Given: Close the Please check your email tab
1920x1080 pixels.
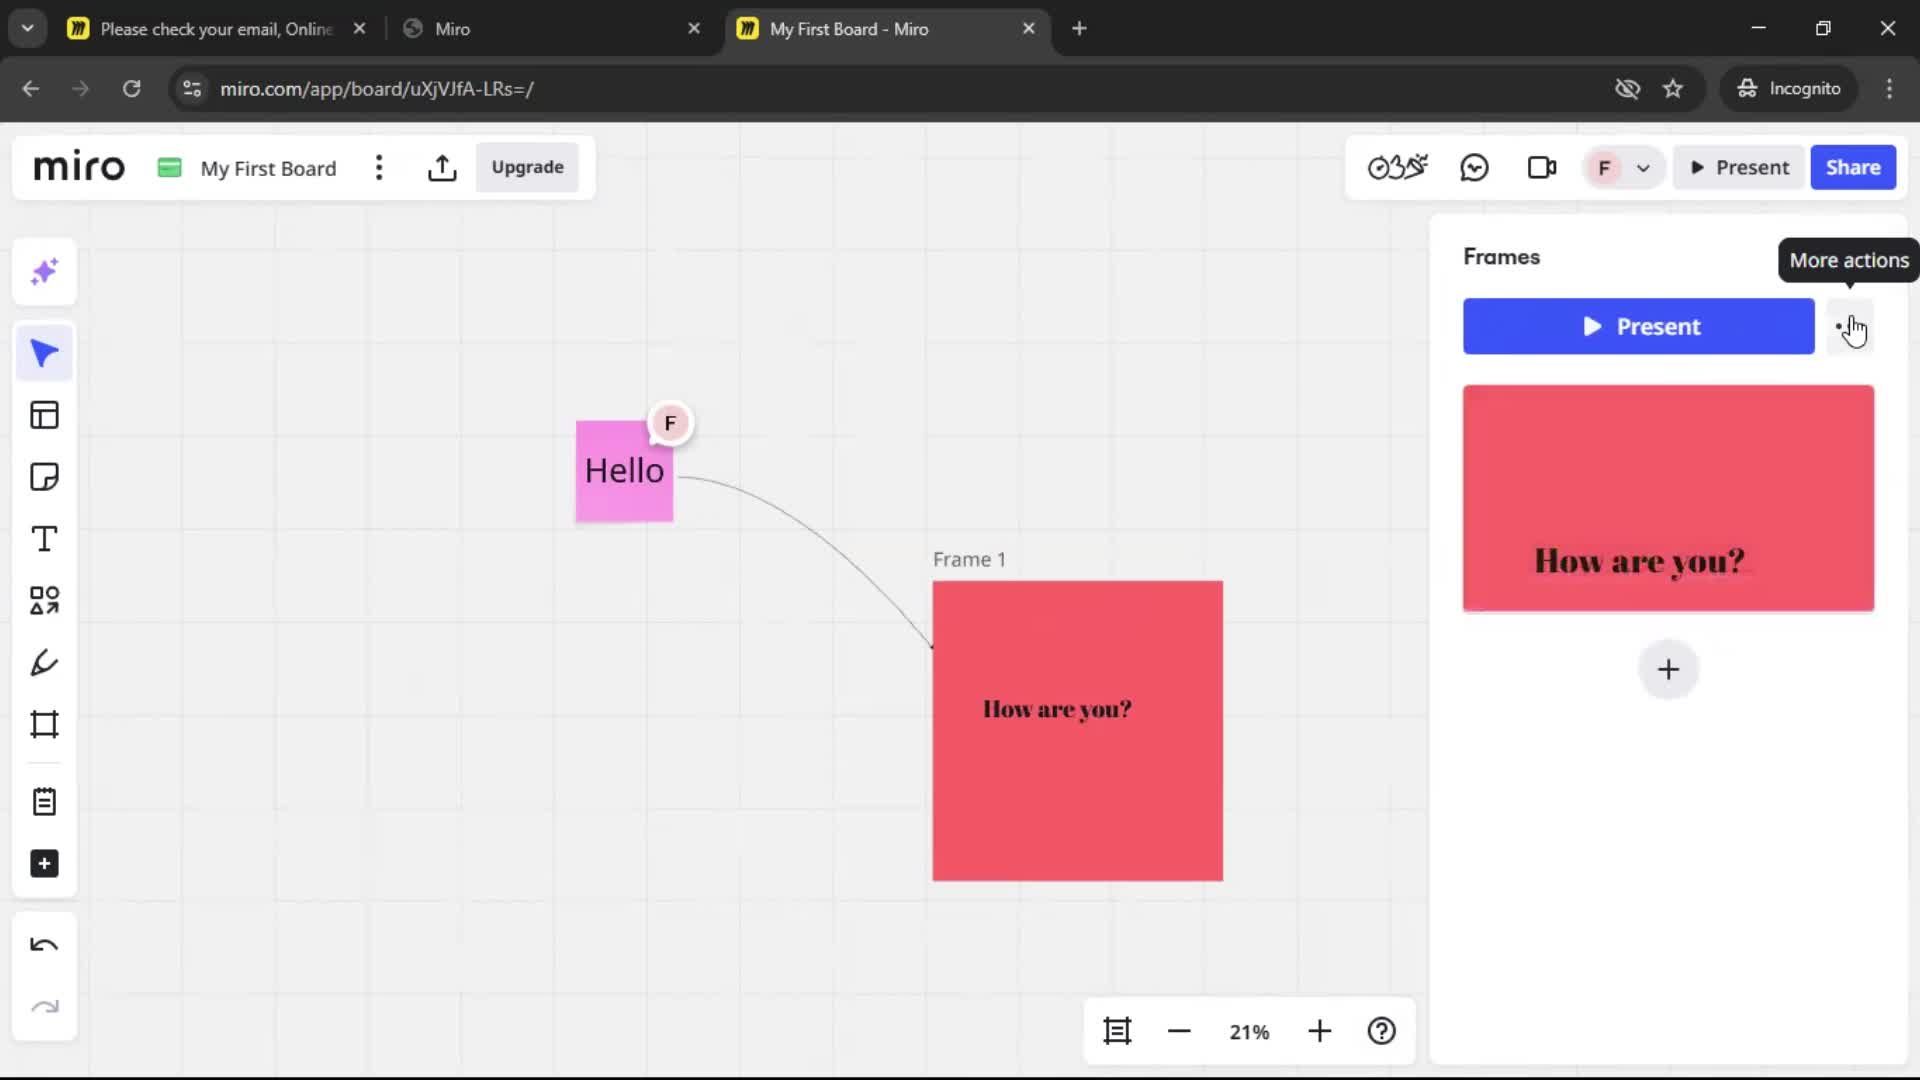Looking at the screenshot, I should click(x=360, y=29).
